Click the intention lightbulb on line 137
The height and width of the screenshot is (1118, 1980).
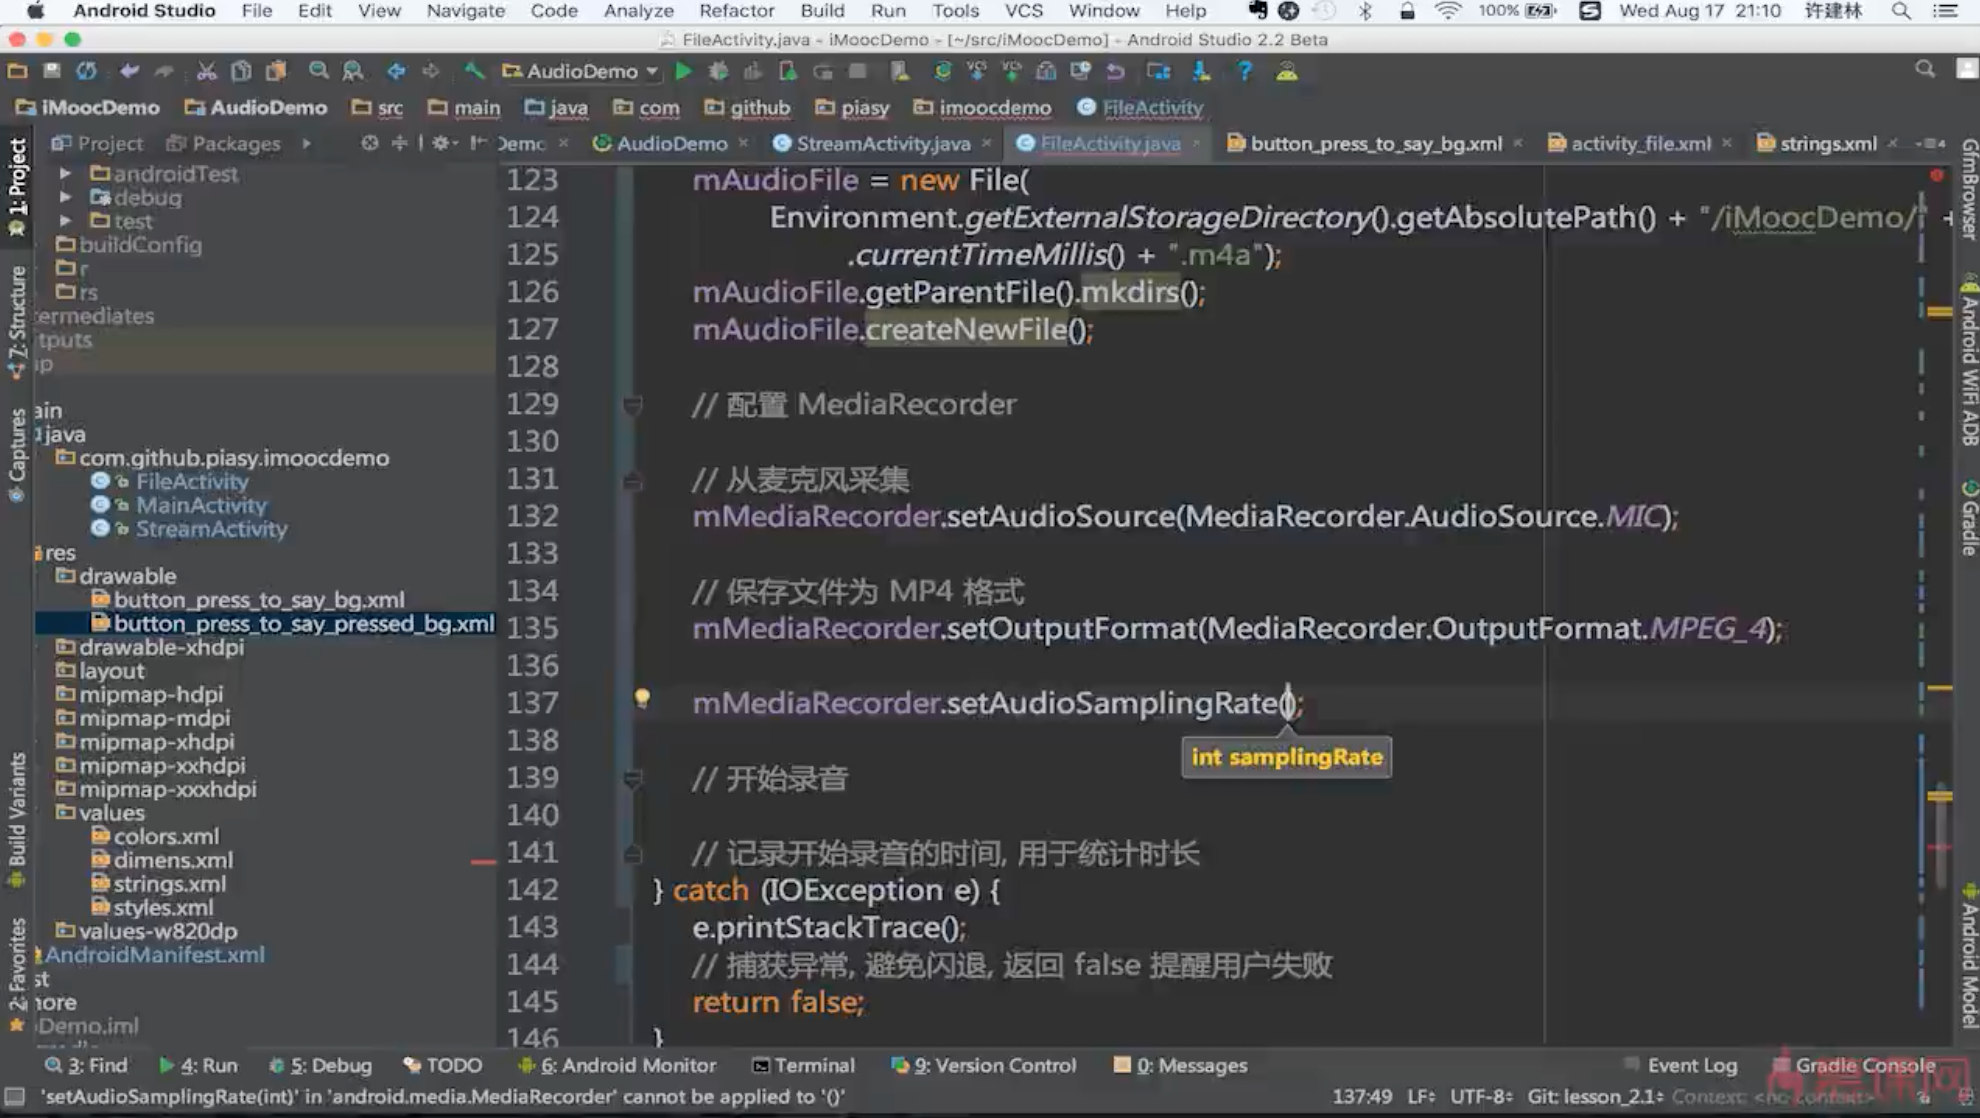pyautogui.click(x=642, y=698)
